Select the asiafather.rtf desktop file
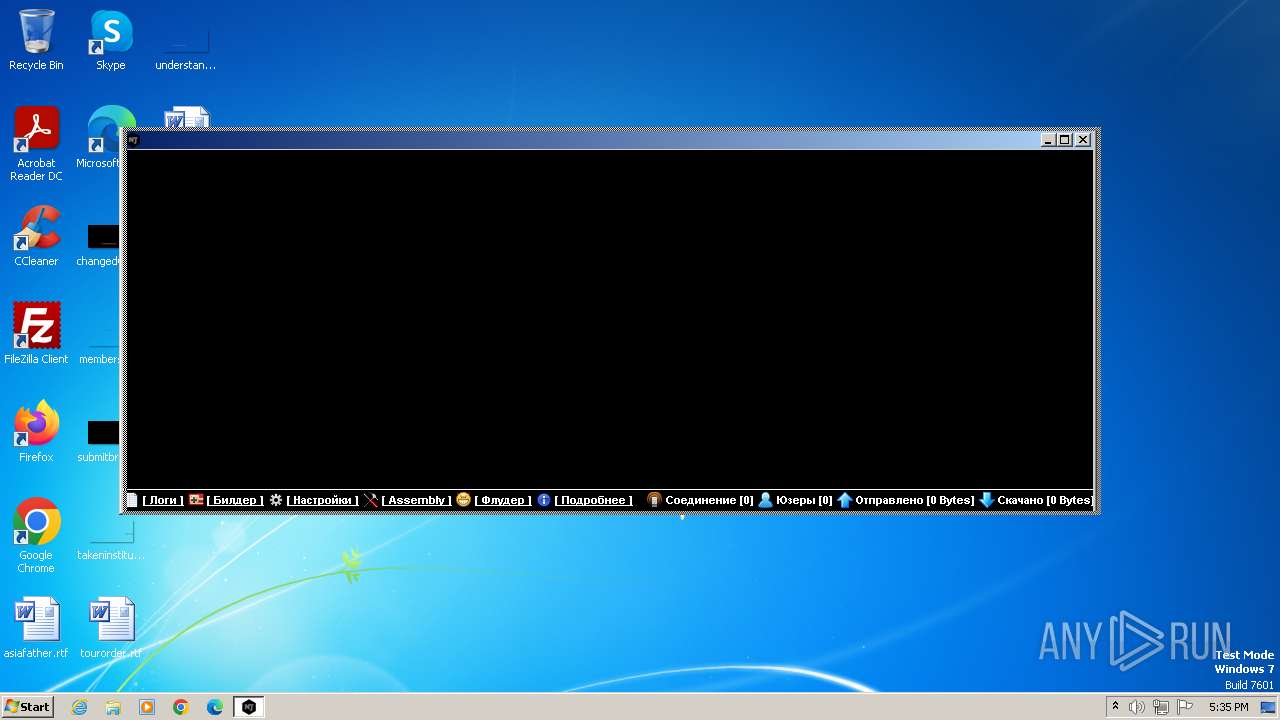The image size is (1280, 720). tap(36, 628)
